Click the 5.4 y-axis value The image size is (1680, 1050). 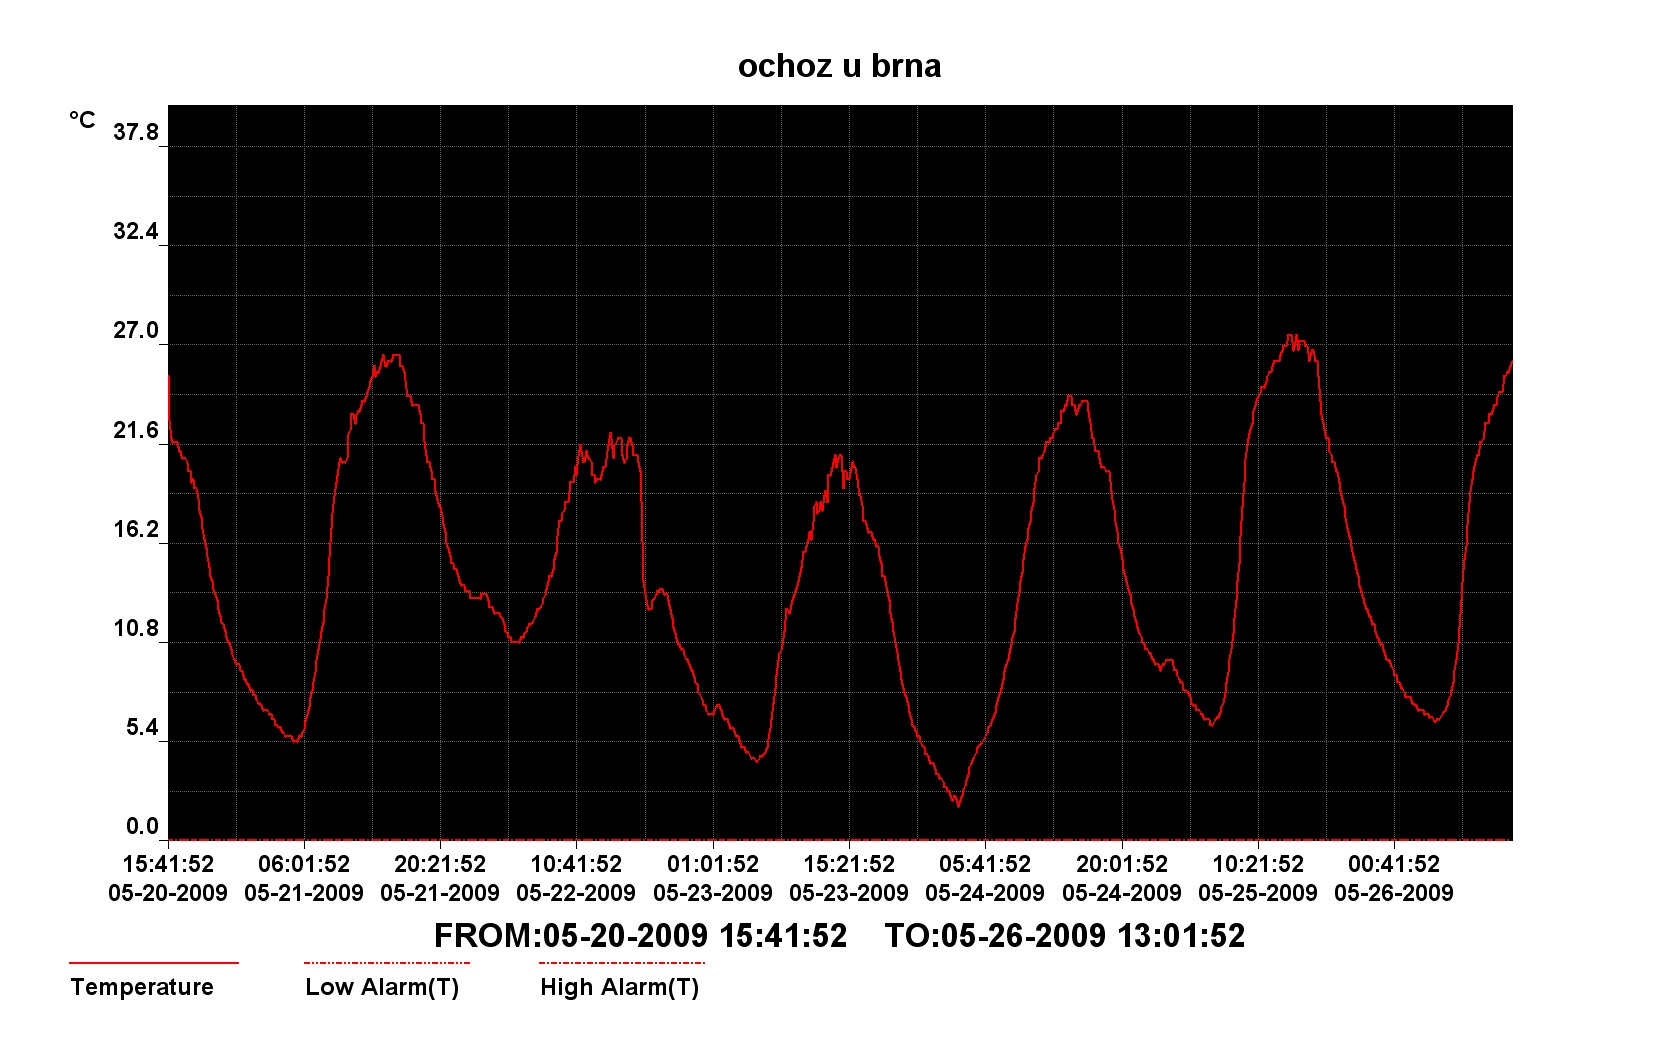click(x=142, y=727)
